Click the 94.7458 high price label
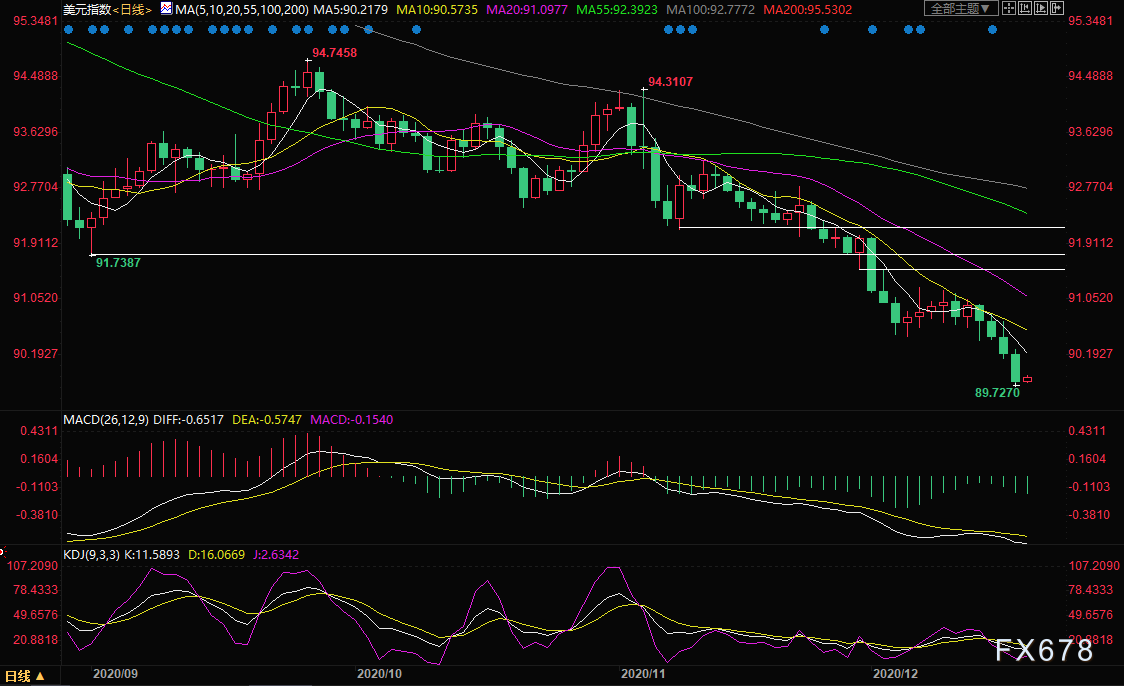 [334, 52]
